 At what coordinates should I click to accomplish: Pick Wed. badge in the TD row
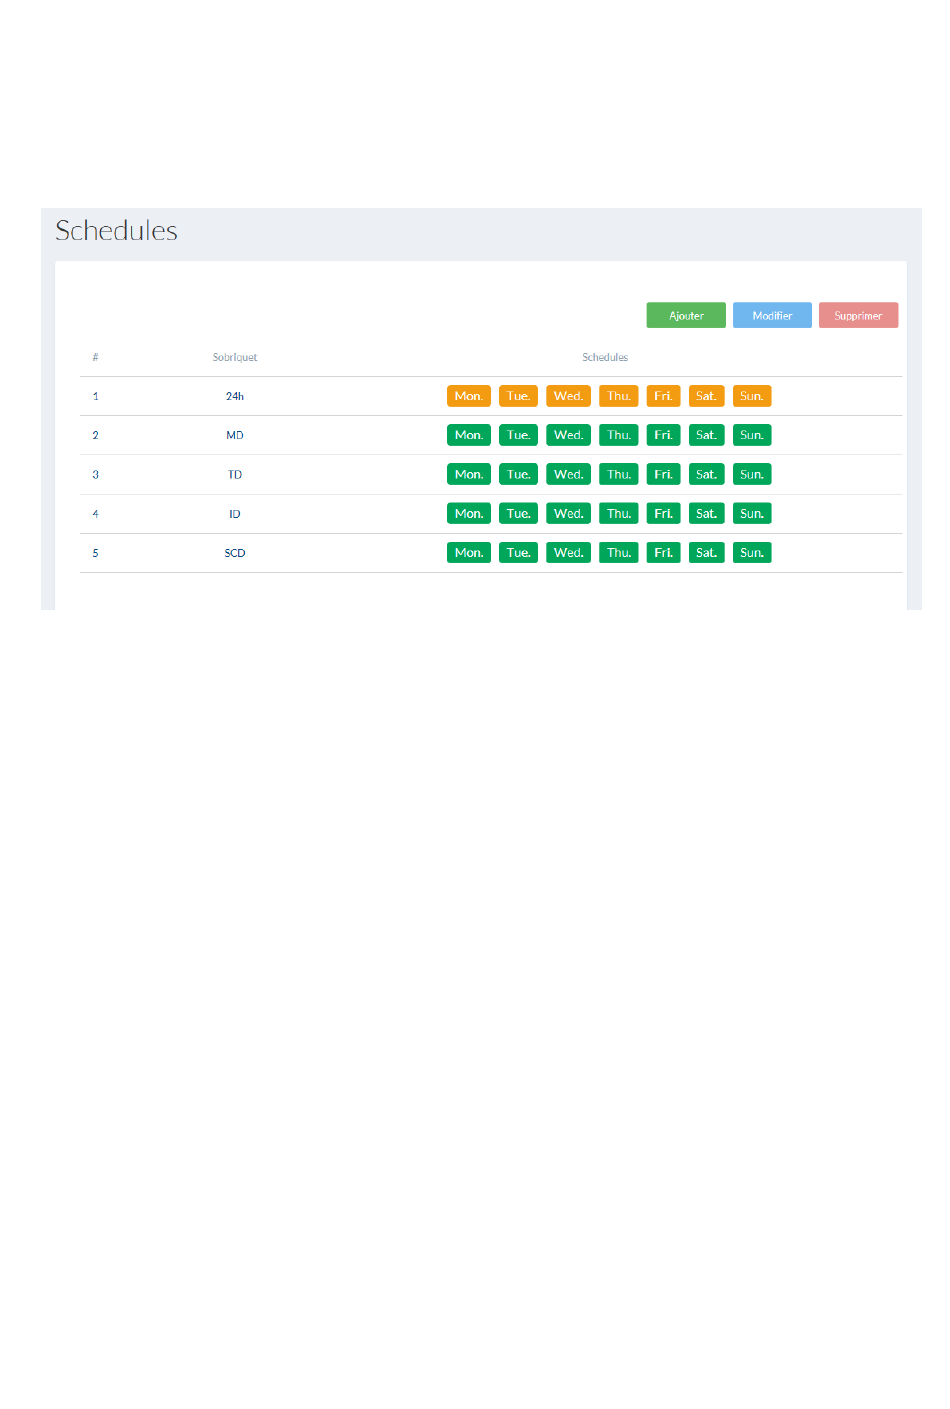pyautogui.click(x=568, y=474)
